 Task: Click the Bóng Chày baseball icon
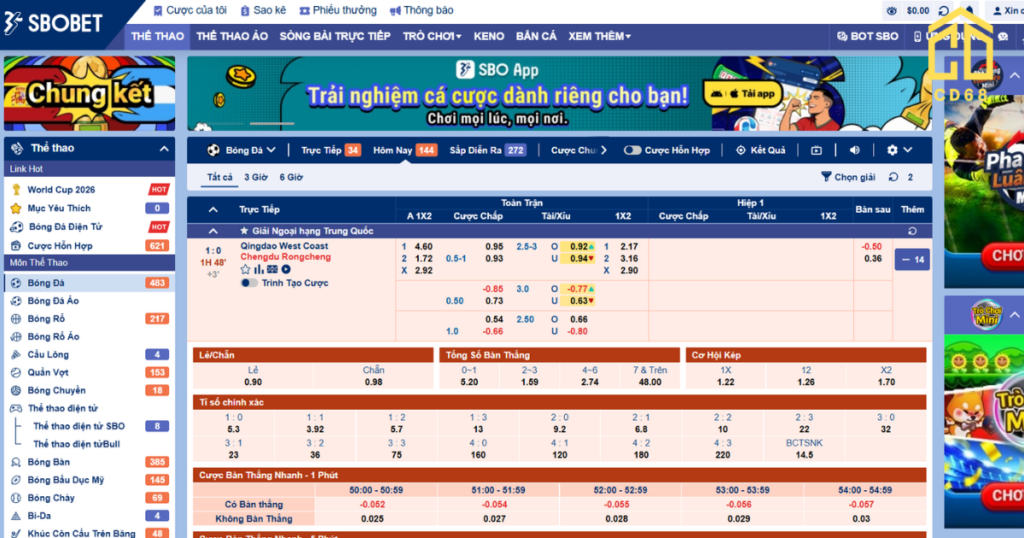coord(16,498)
